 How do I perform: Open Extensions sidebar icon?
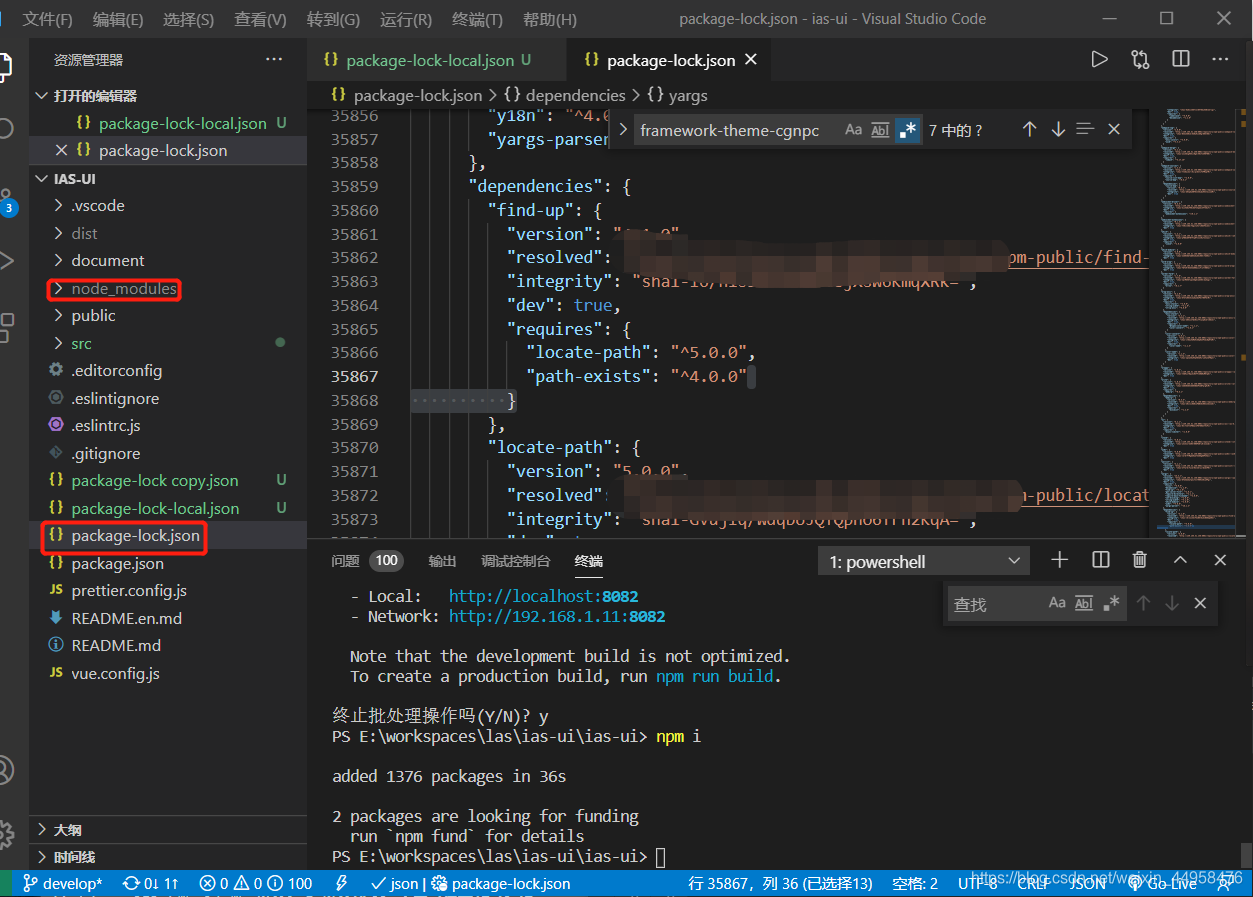pyautogui.click(x=8, y=326)
